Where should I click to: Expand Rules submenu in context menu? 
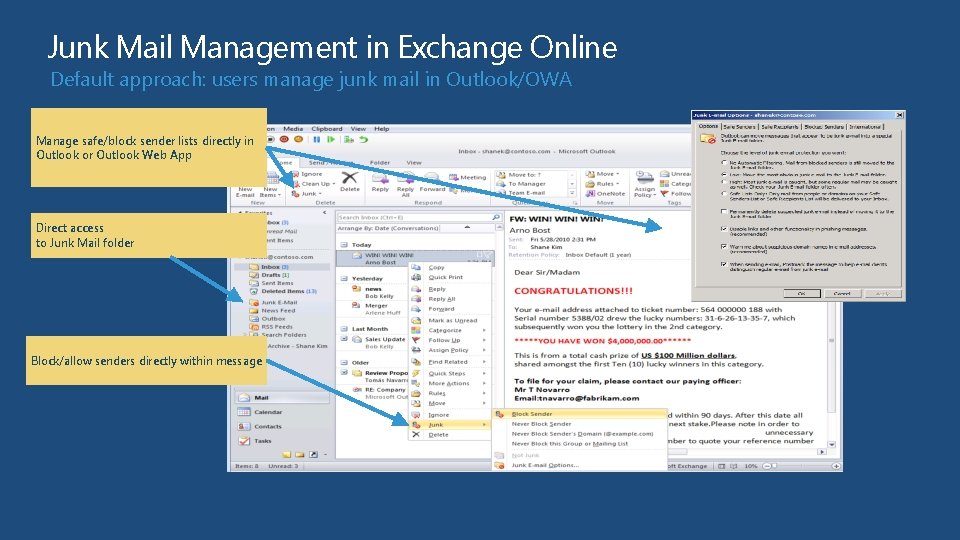pos(451,393)
